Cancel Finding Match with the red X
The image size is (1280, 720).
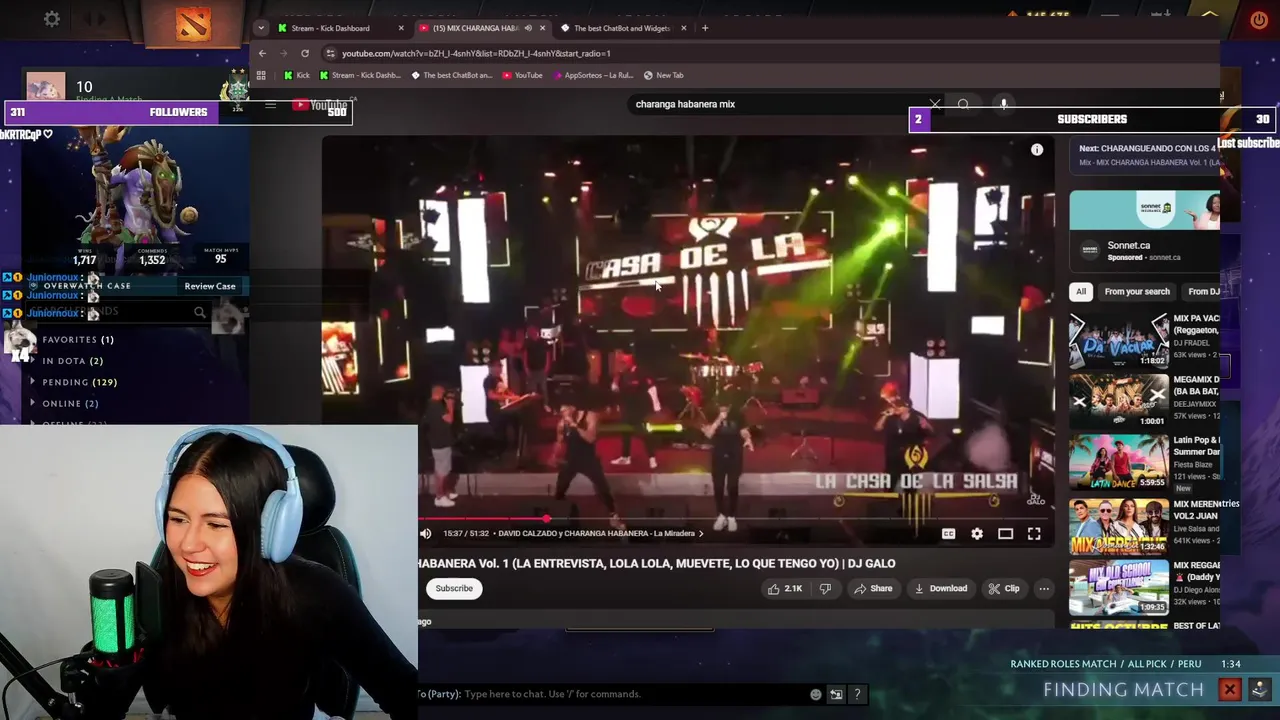pos(1230,690)
